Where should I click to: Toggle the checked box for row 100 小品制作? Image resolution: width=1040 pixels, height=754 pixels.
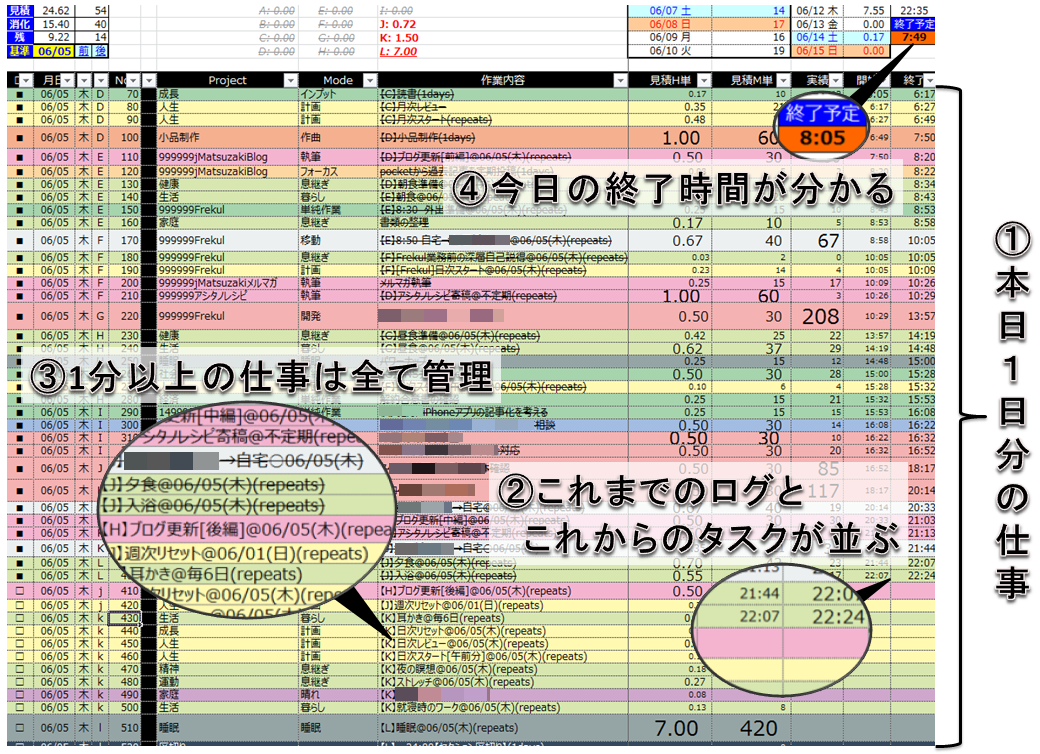pos(19,137)
